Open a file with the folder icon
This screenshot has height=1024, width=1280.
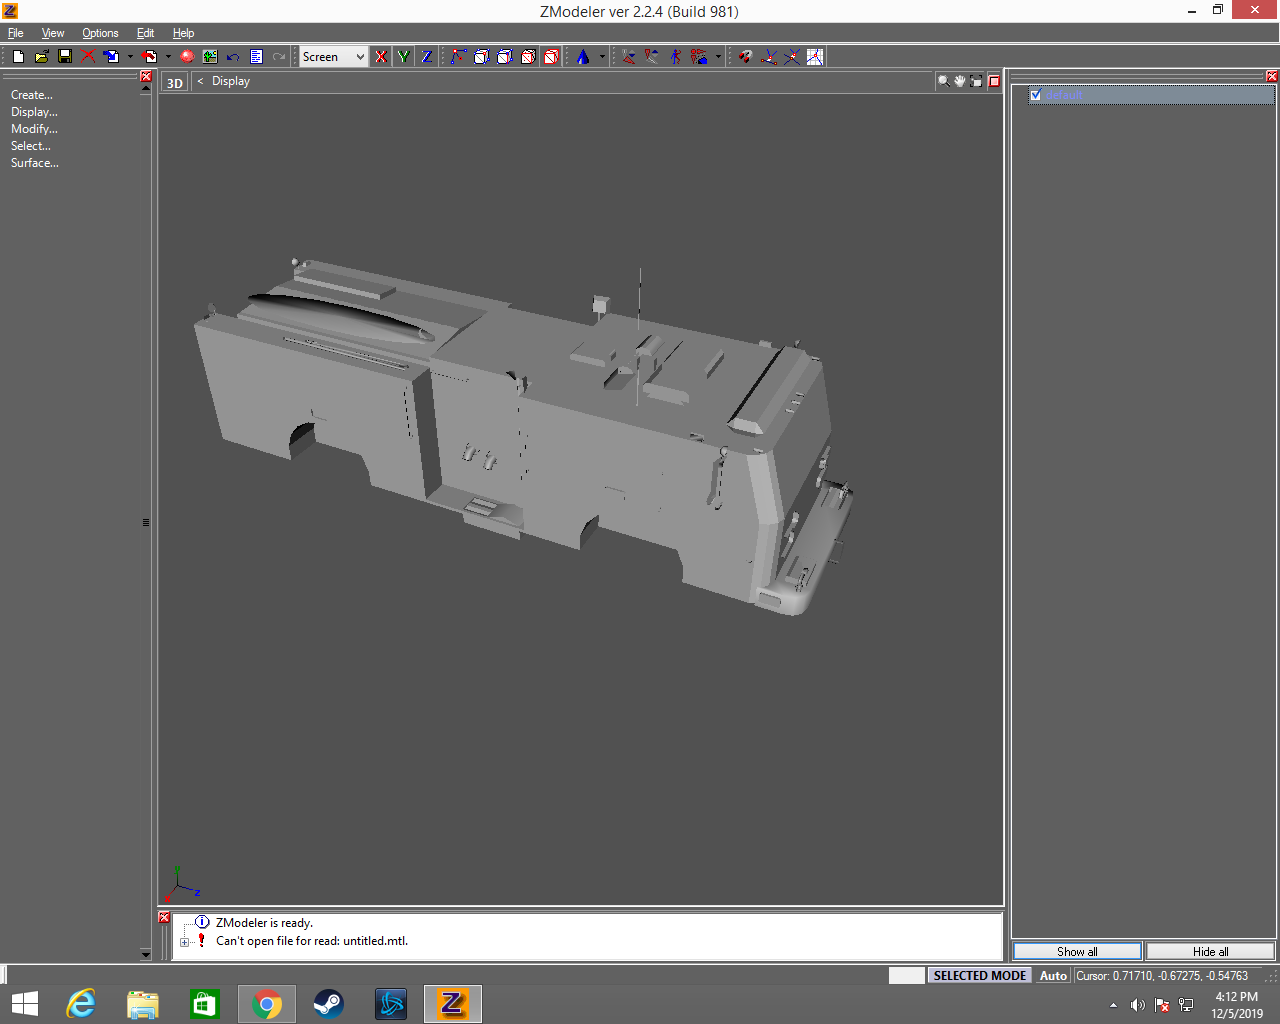[x=42, y=57]
